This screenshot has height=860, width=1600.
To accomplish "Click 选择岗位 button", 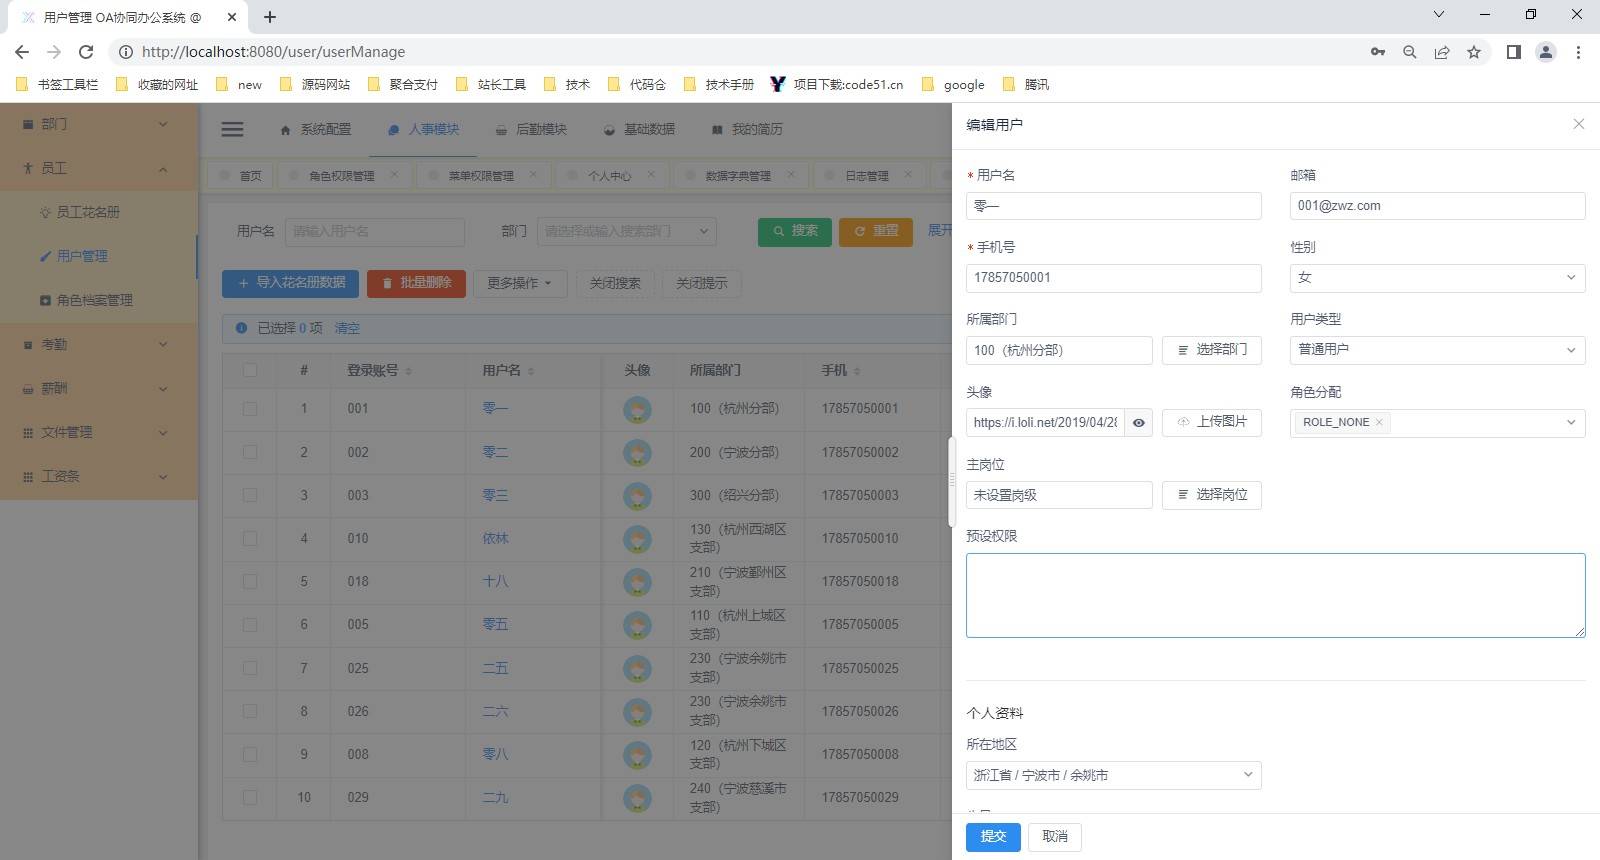I will [x=1212, y=495].
